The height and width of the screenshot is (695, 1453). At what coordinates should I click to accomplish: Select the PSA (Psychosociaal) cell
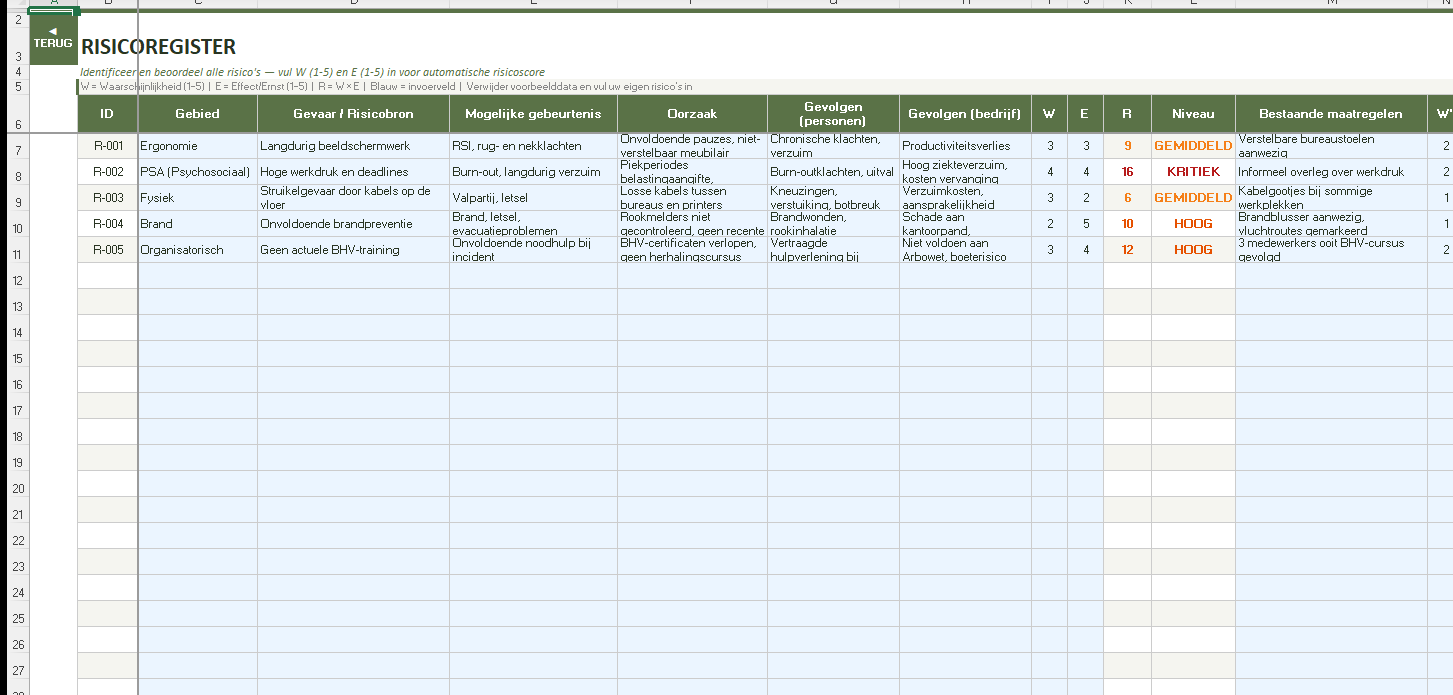[196, 172]
